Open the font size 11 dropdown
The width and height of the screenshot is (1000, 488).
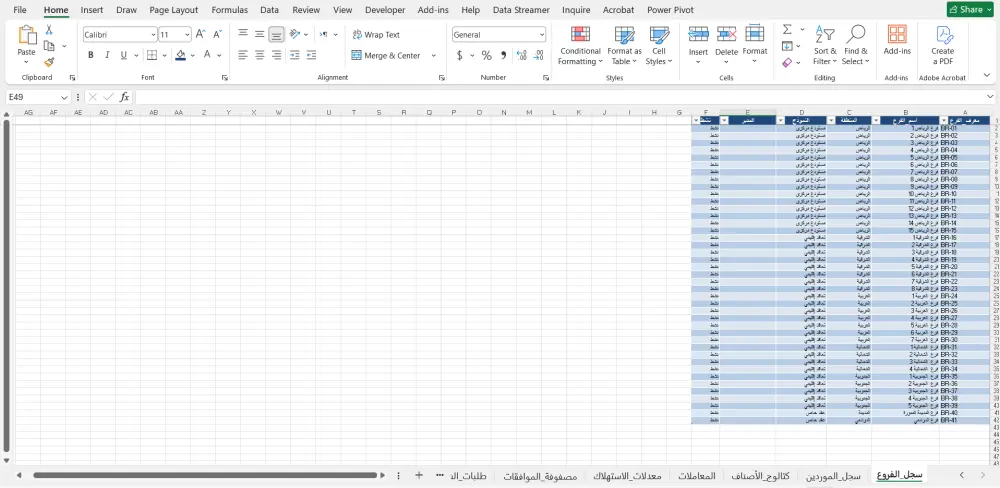coord(188,34)
